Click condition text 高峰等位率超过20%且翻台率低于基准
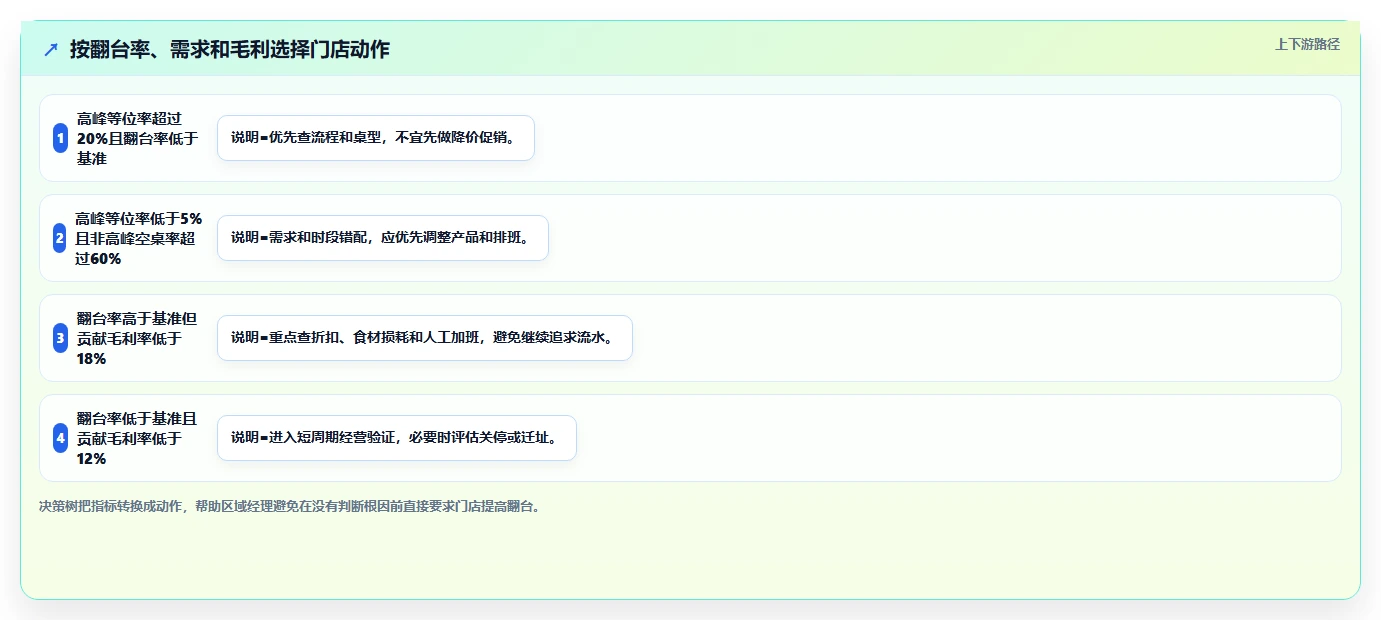The height and width of the screenshot is (620, 1381). tap(138, 138)
